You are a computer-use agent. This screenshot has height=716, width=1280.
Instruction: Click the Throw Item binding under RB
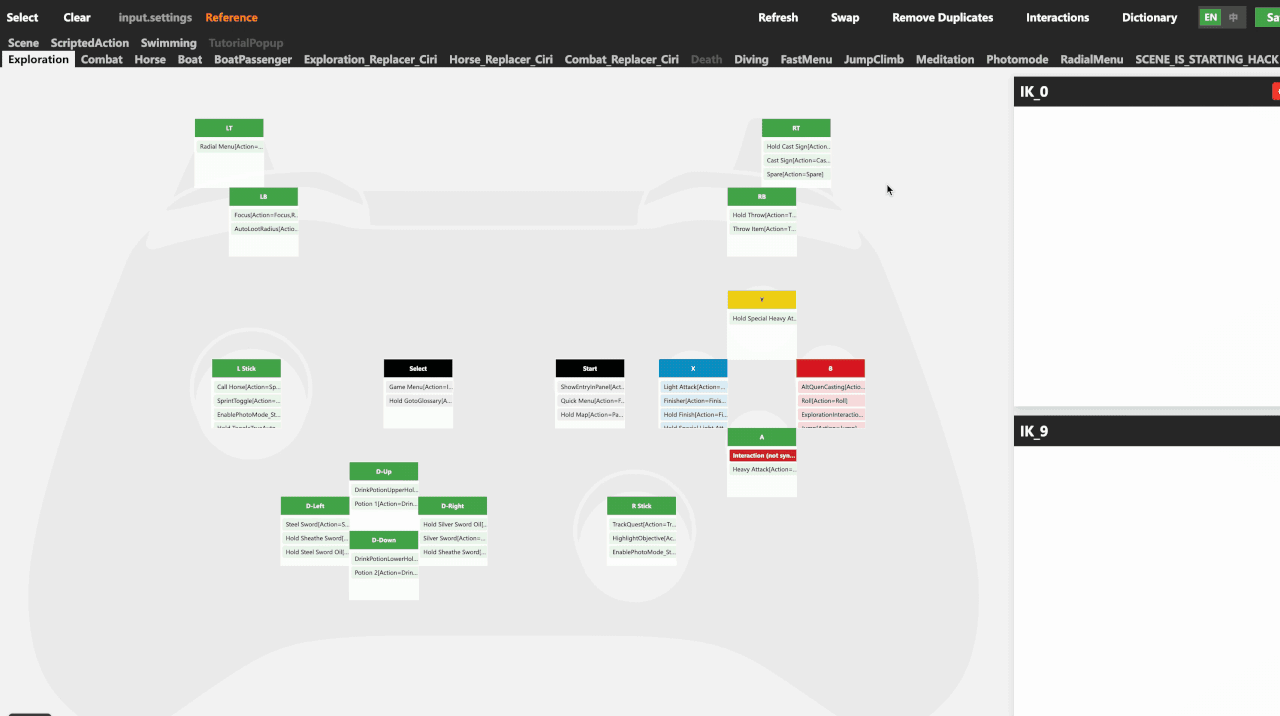[x=762, y=229]
